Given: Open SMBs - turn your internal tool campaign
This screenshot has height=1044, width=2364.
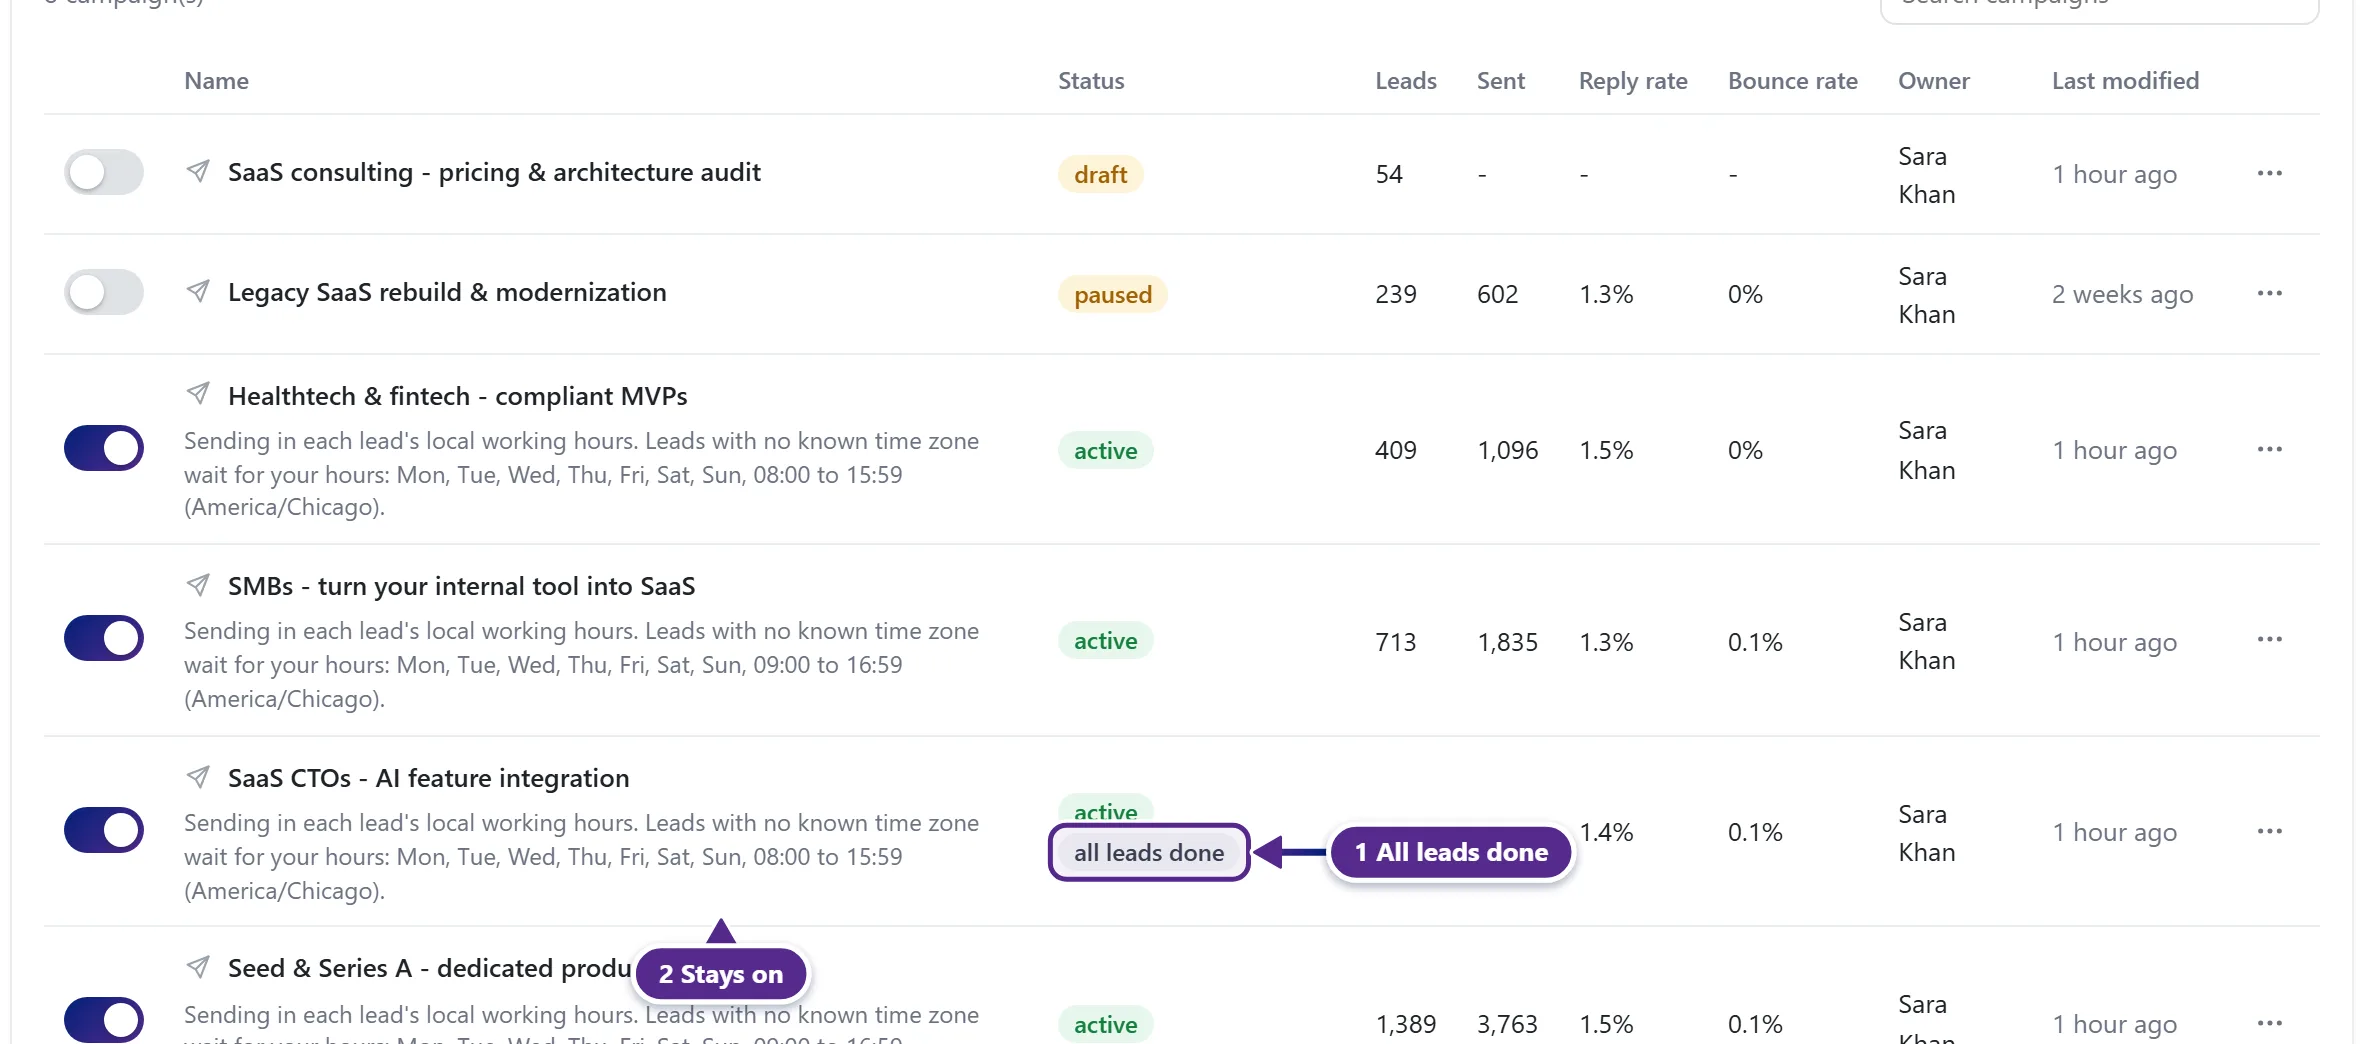Looking at the screenshot, I should [461, 586].
